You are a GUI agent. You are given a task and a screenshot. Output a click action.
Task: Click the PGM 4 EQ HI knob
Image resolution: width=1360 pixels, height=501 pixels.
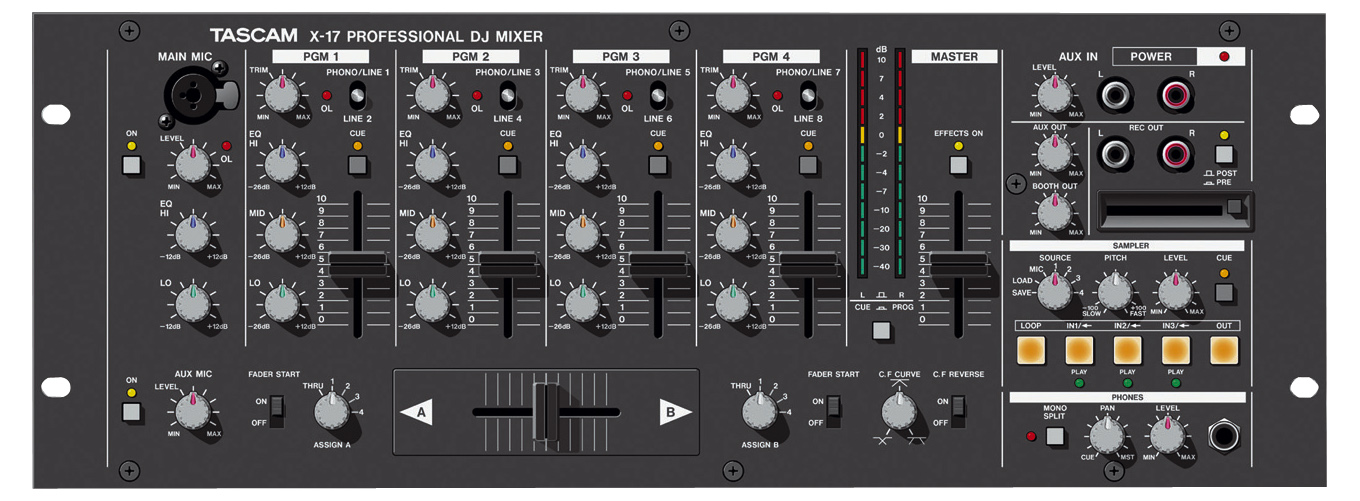coord(732,163)
